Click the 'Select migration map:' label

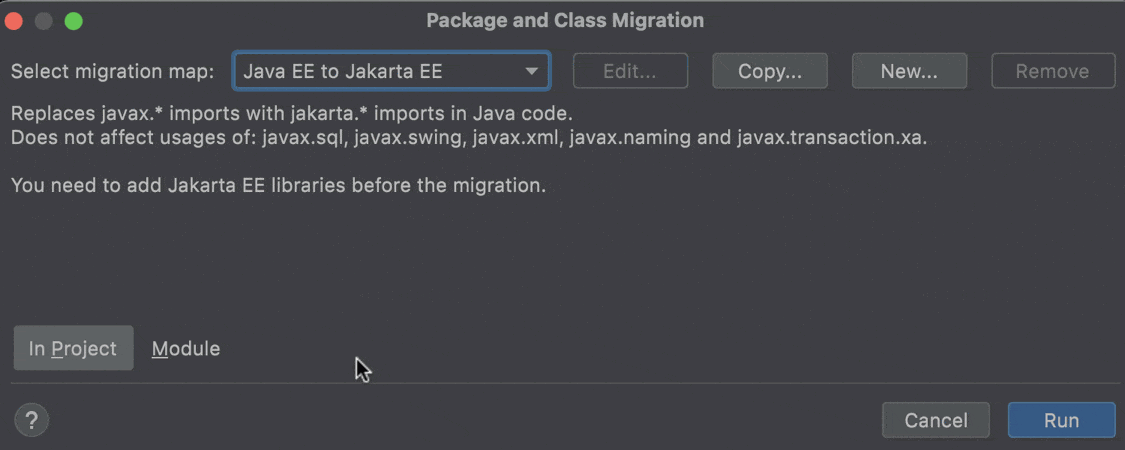(x=112, y=72)
